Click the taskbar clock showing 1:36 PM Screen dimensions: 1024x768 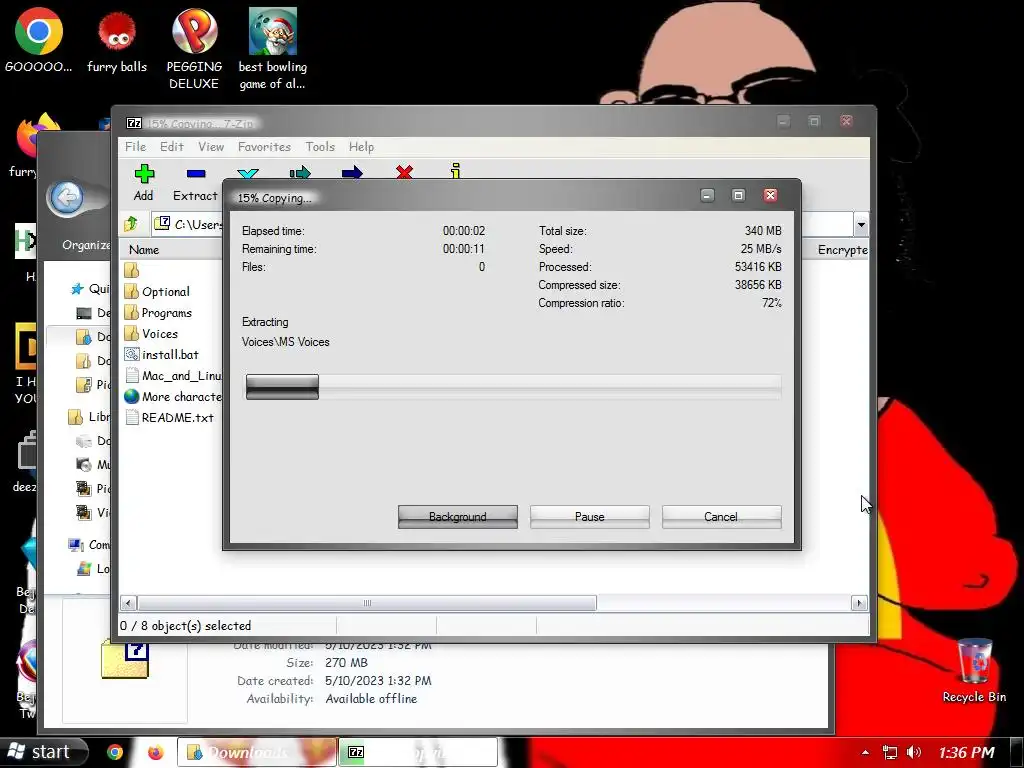click(x=966, y=752)
